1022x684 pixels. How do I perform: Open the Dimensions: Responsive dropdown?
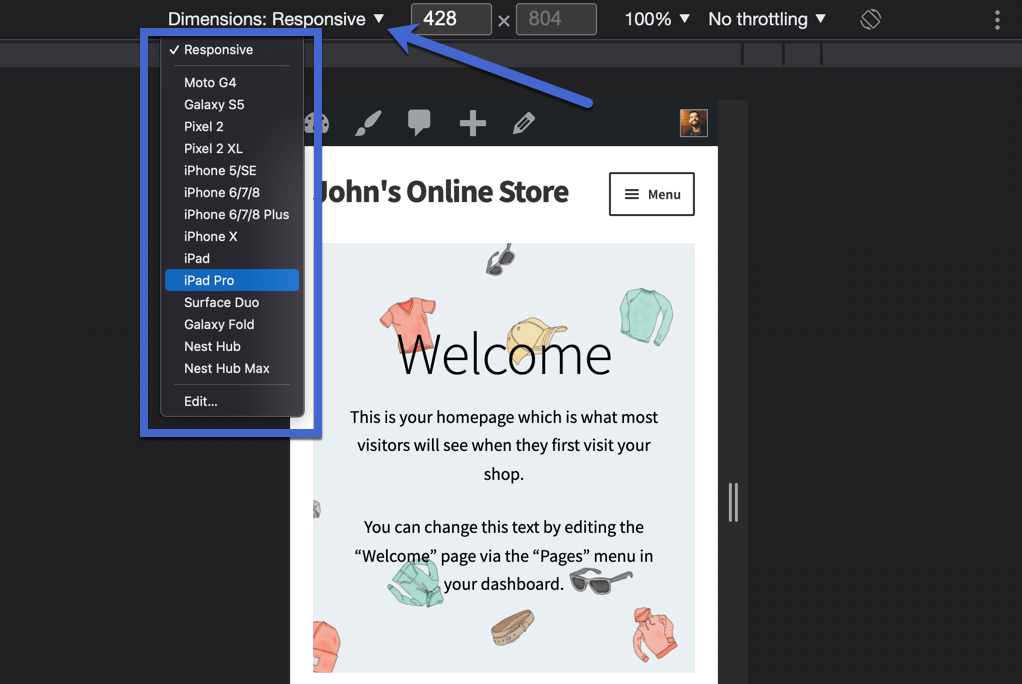(x=275, y=18)
